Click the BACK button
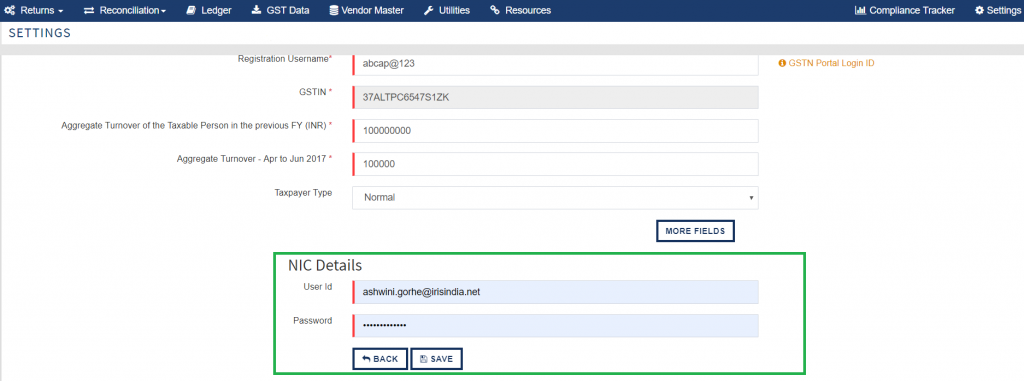The width and height of the screenshot is (1024, 381). (x=380, y=359)
